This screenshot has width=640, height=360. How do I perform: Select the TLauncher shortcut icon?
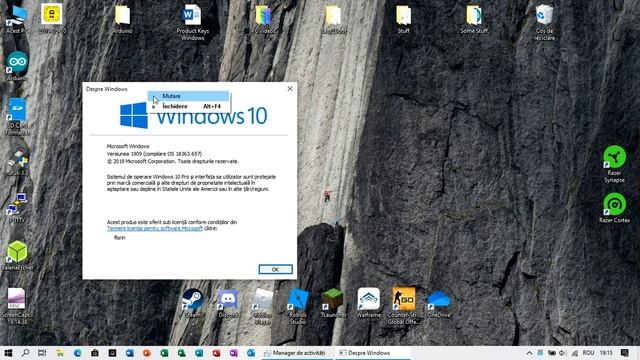[x=333, y=303]
